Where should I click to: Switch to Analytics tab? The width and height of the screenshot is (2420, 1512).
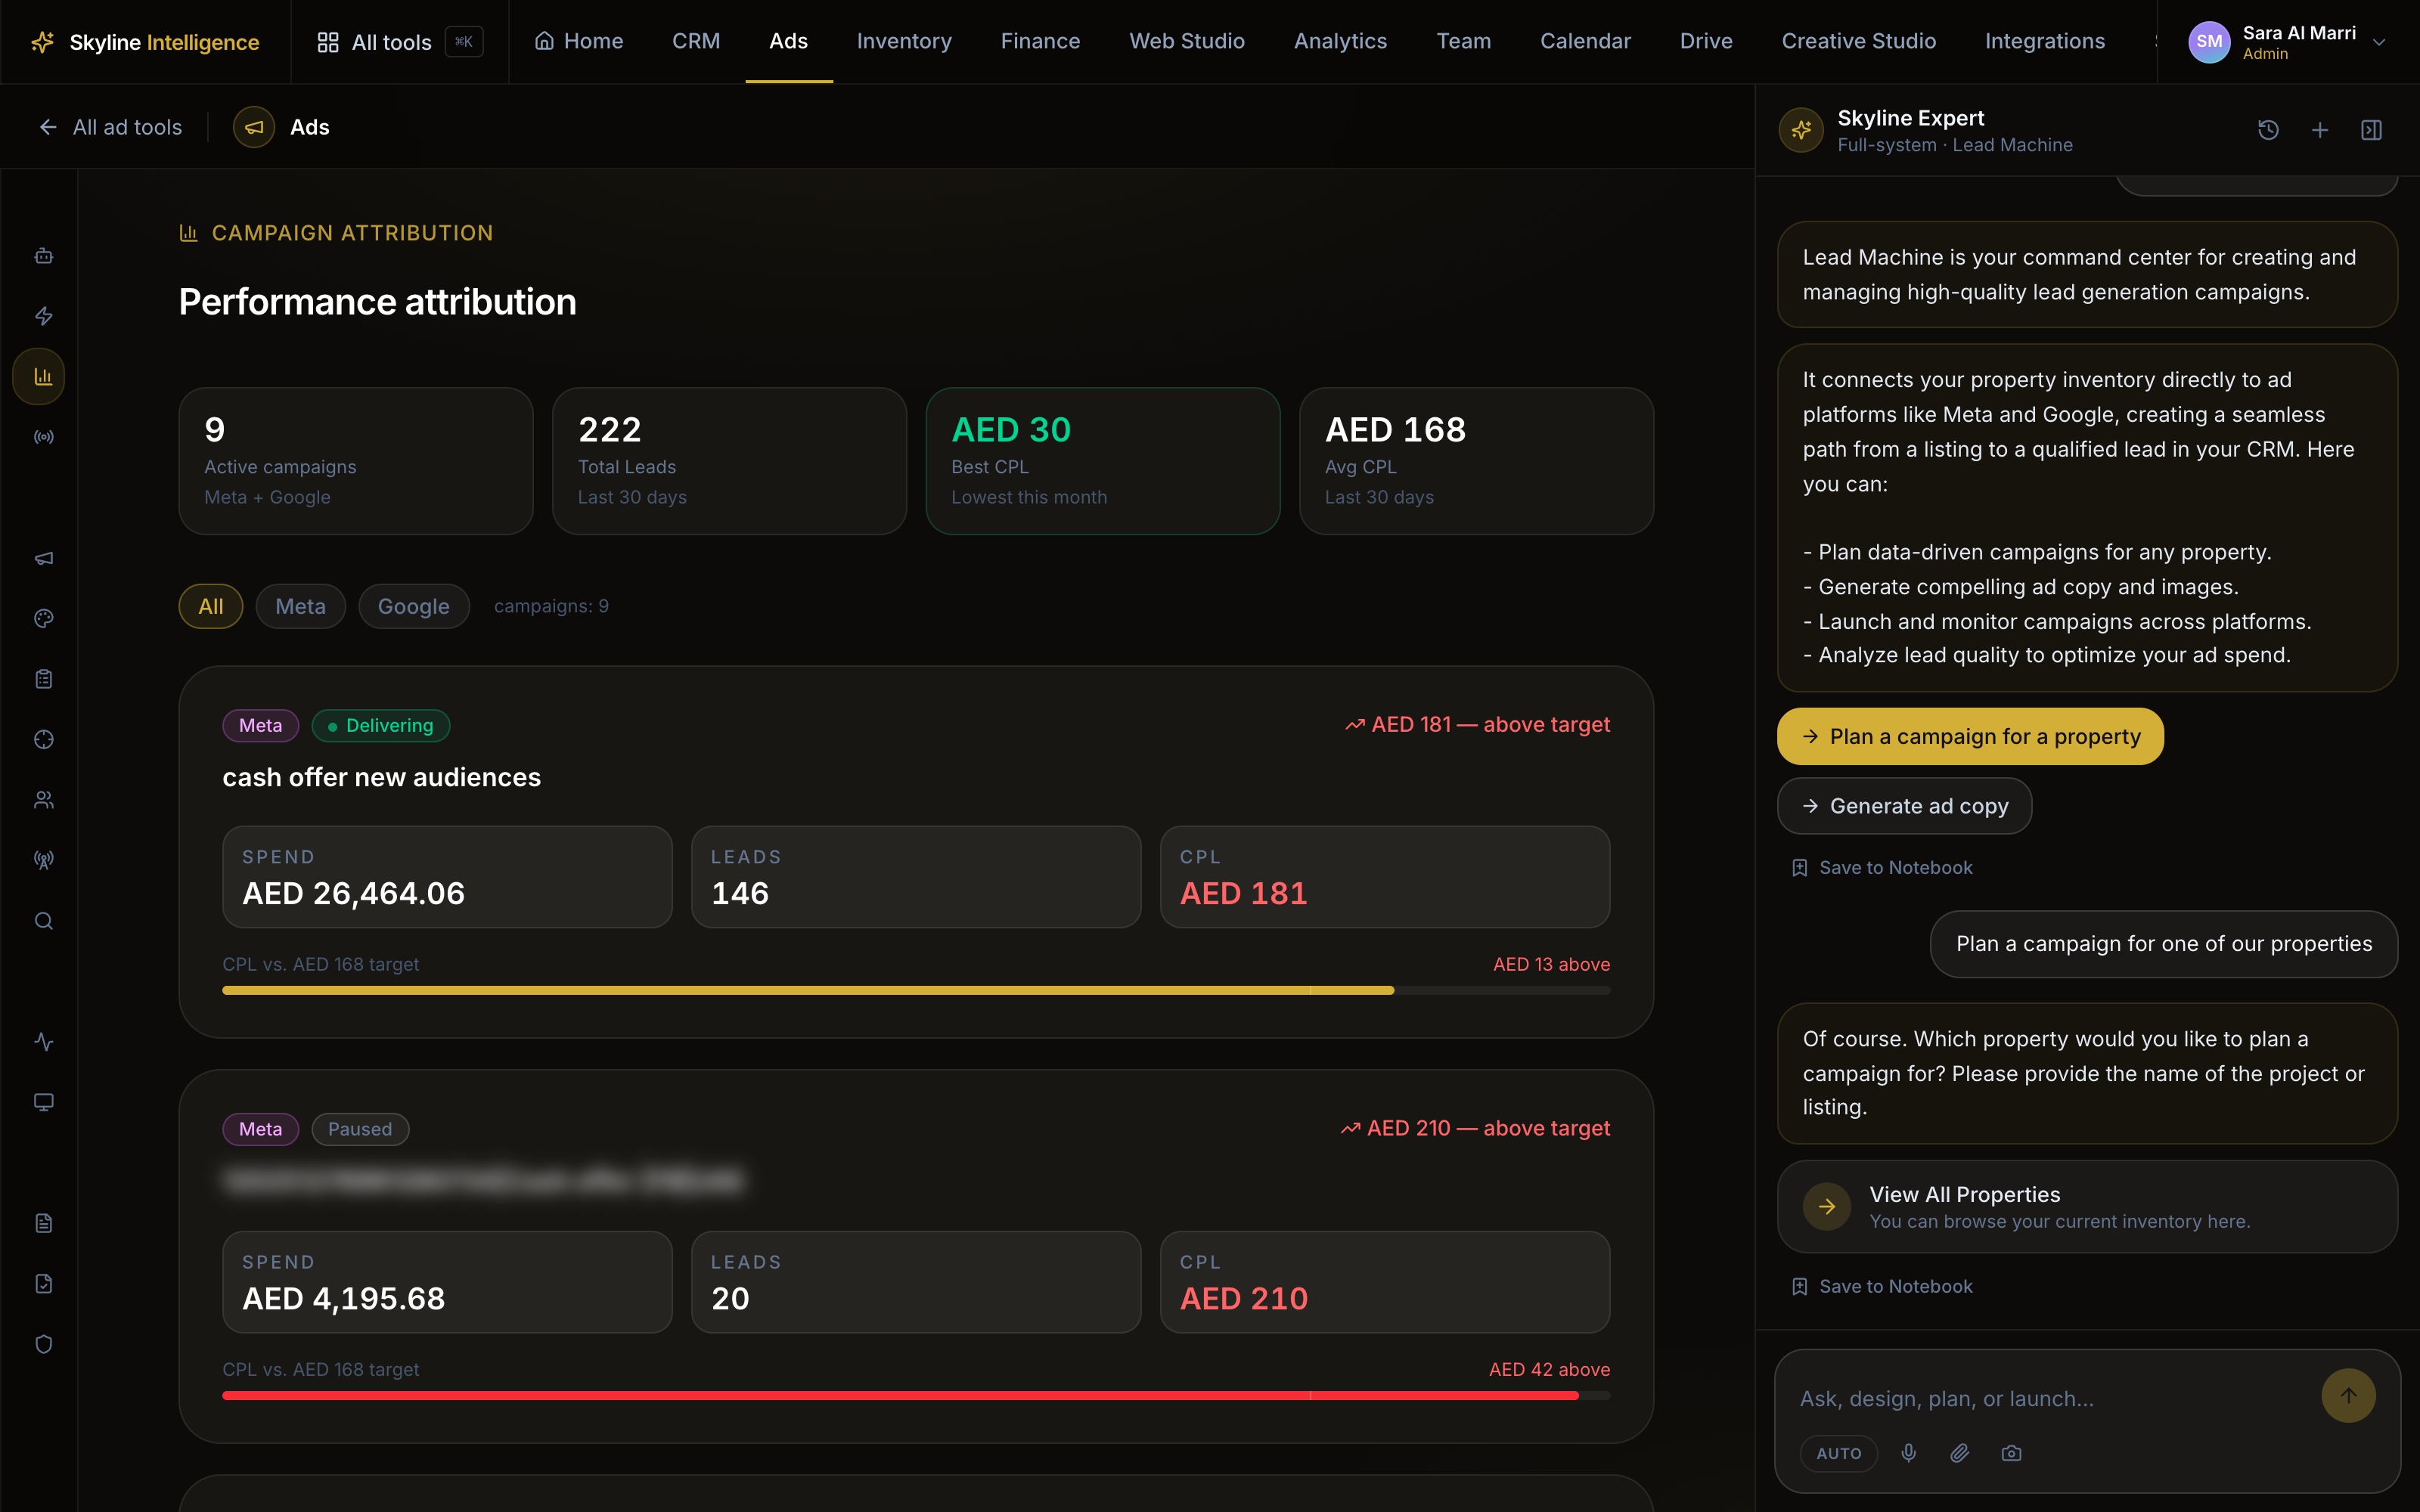coord(1340,41)
